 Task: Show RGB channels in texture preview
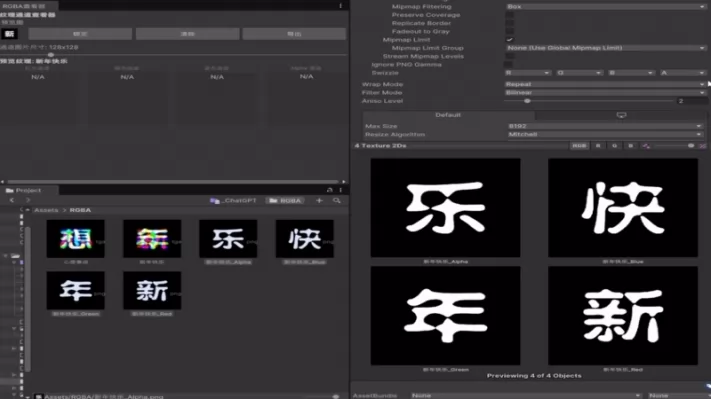(x=579, y=146)
